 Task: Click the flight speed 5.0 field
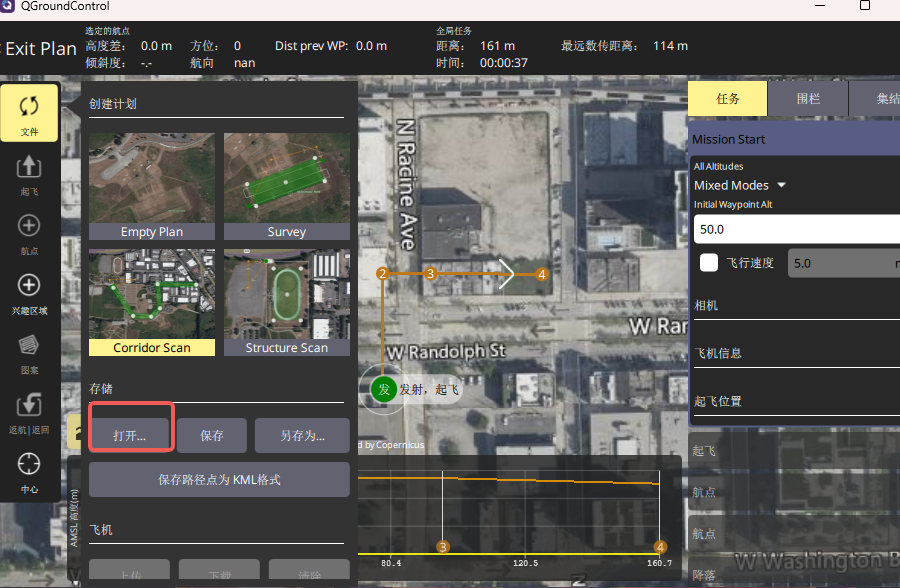coord(844,263)
